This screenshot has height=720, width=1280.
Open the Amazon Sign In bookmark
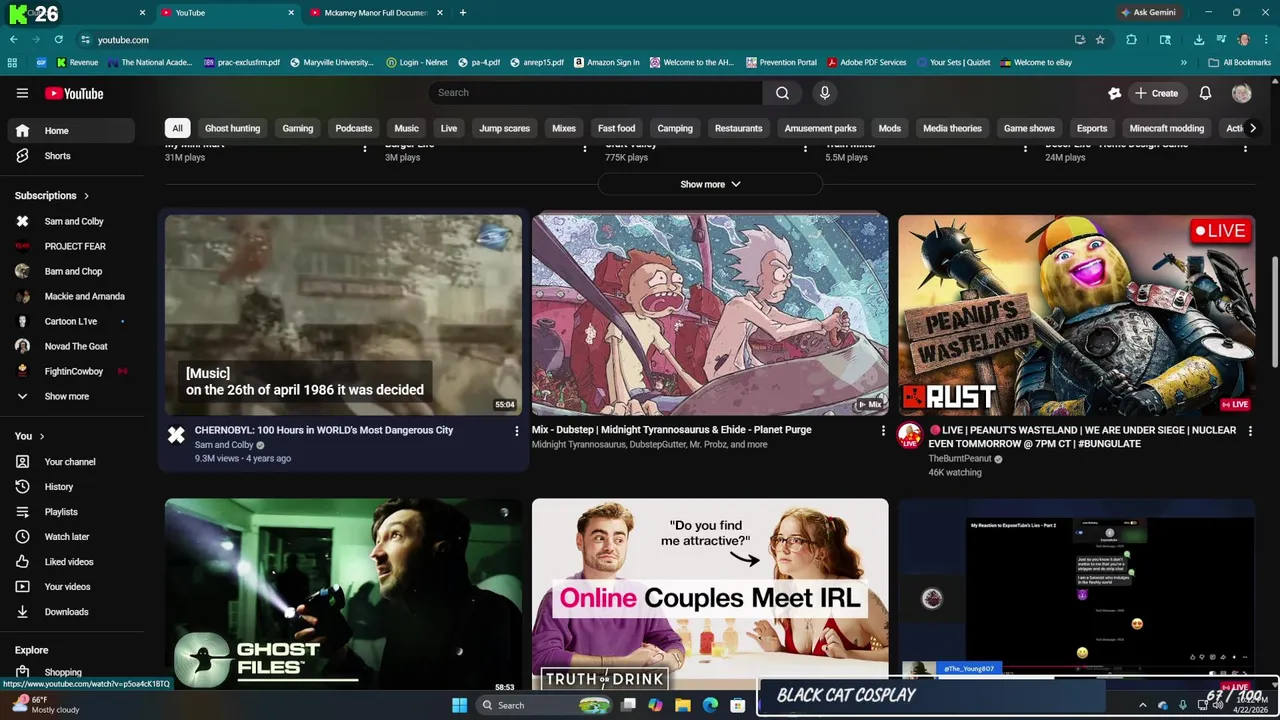tap(606, 62)
